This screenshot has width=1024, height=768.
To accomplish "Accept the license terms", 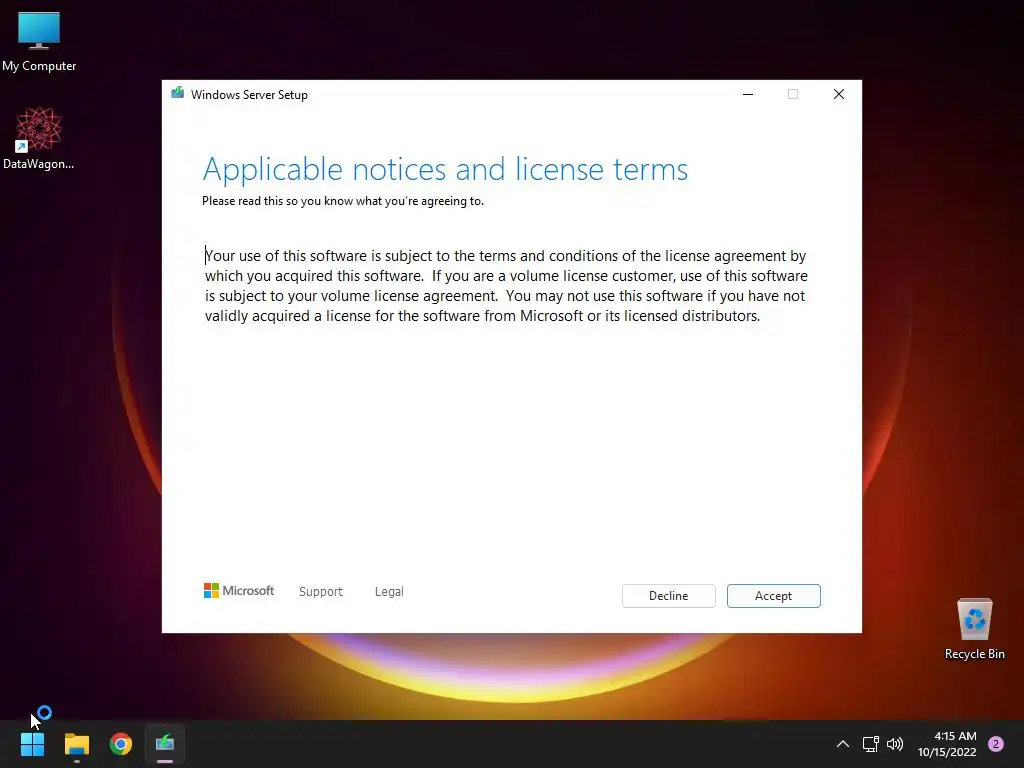I will click(773, 596).
